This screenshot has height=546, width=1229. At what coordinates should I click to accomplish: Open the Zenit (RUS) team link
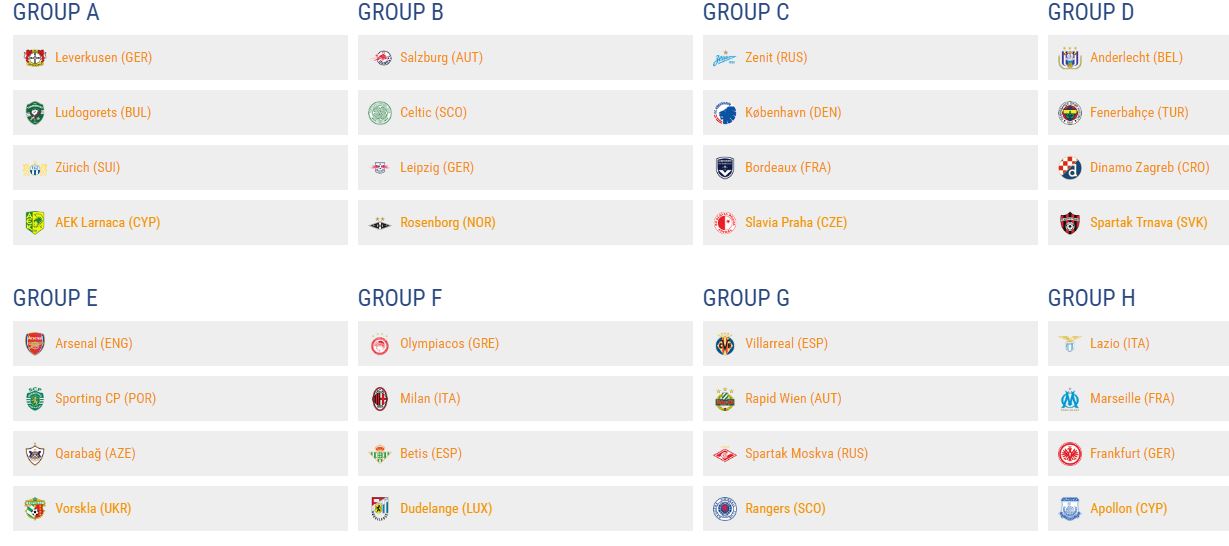click(x=776, y=58)
